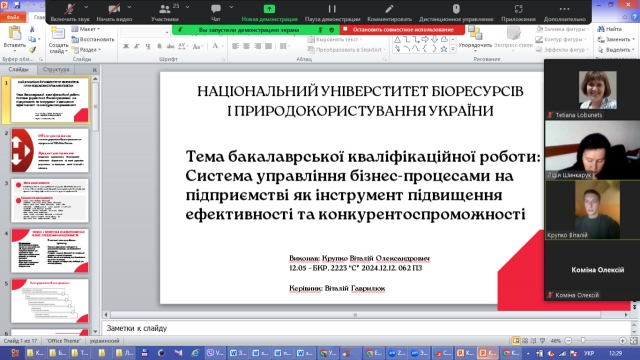Open the Раздел section dropdown

(87, 50)
